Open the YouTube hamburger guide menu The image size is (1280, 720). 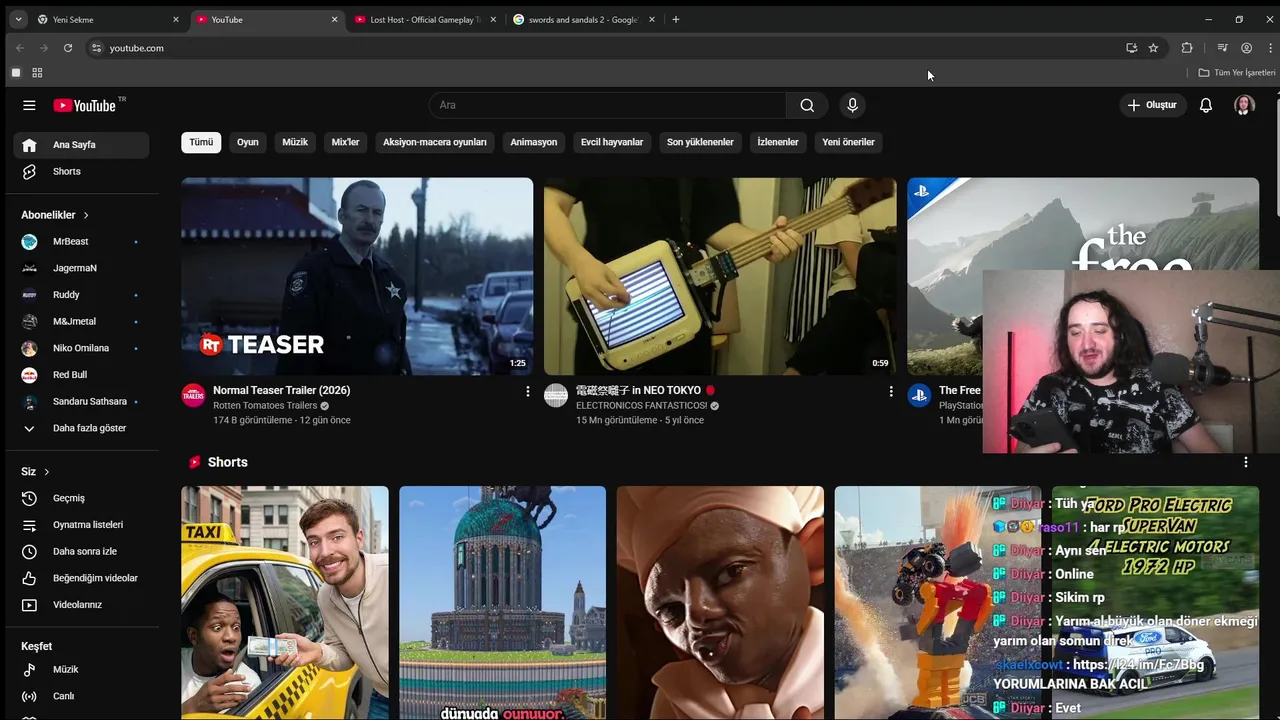(29, 105)
